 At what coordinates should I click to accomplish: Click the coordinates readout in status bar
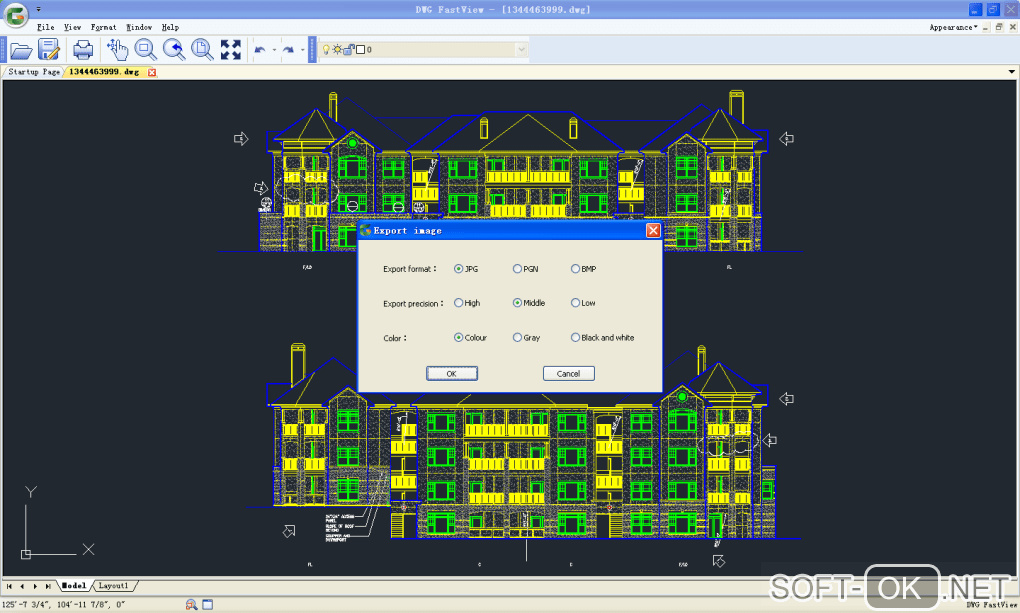click(64, 605)
